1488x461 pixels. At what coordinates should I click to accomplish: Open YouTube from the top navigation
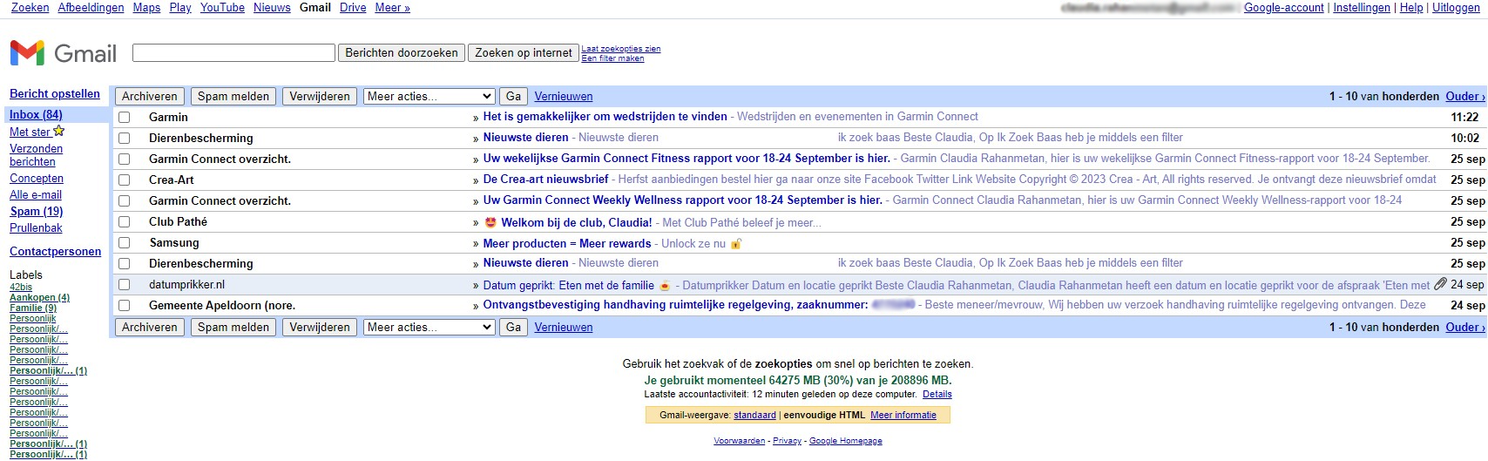(x=222, y=7)
